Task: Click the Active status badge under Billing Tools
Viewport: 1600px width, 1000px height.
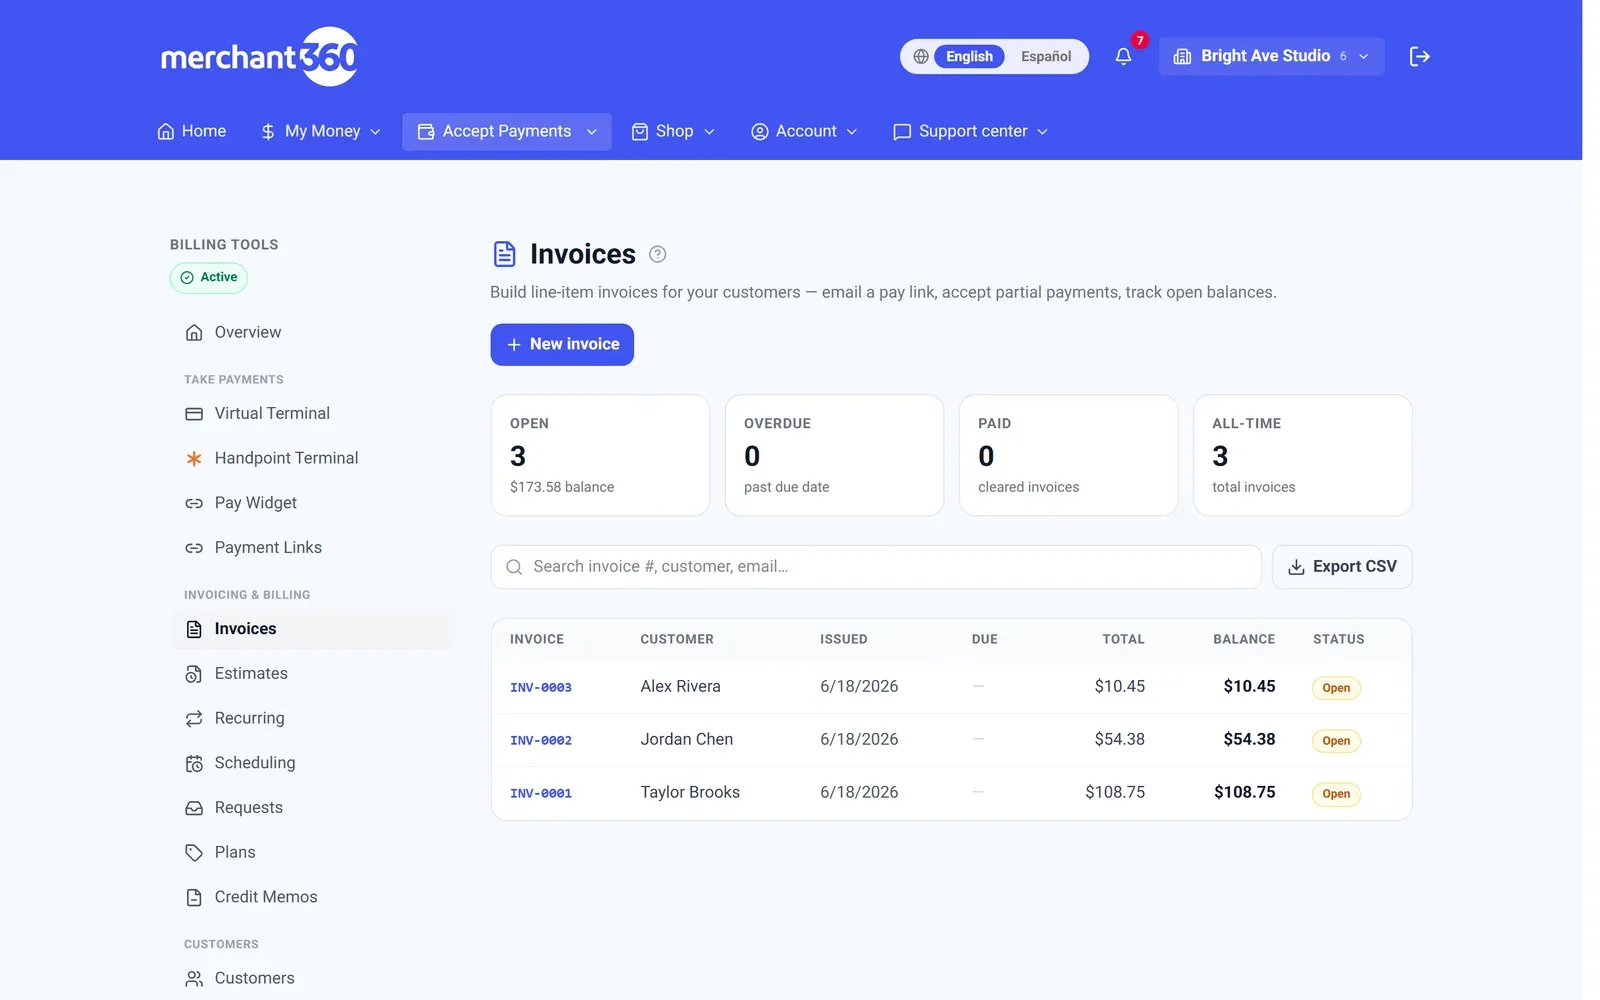Action: point(209,278)
